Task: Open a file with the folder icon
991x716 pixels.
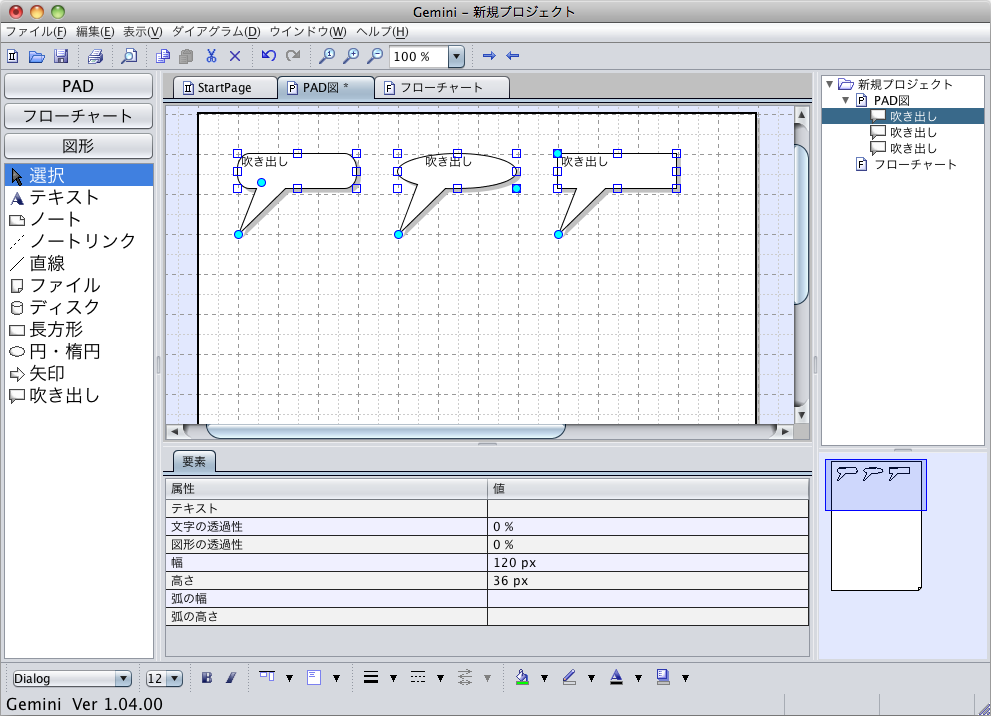Action: click(37, 56)
